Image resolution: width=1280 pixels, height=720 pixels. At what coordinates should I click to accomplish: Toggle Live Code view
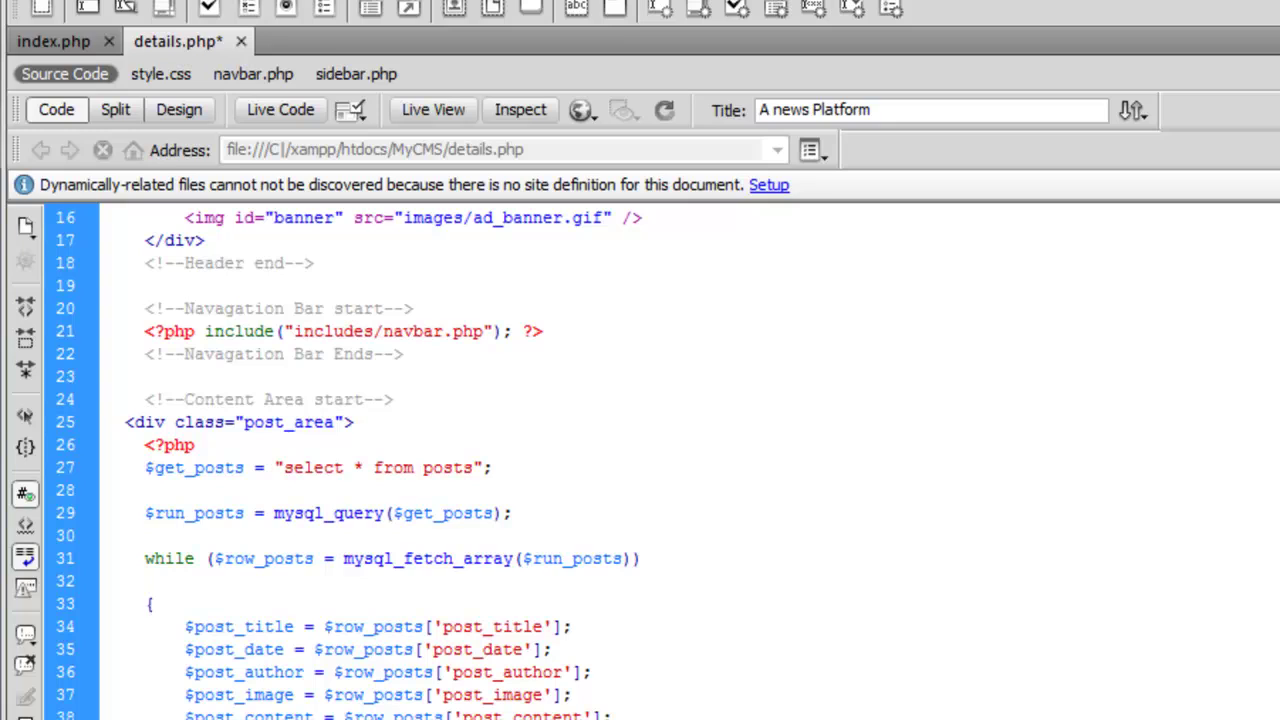(280, 110)
